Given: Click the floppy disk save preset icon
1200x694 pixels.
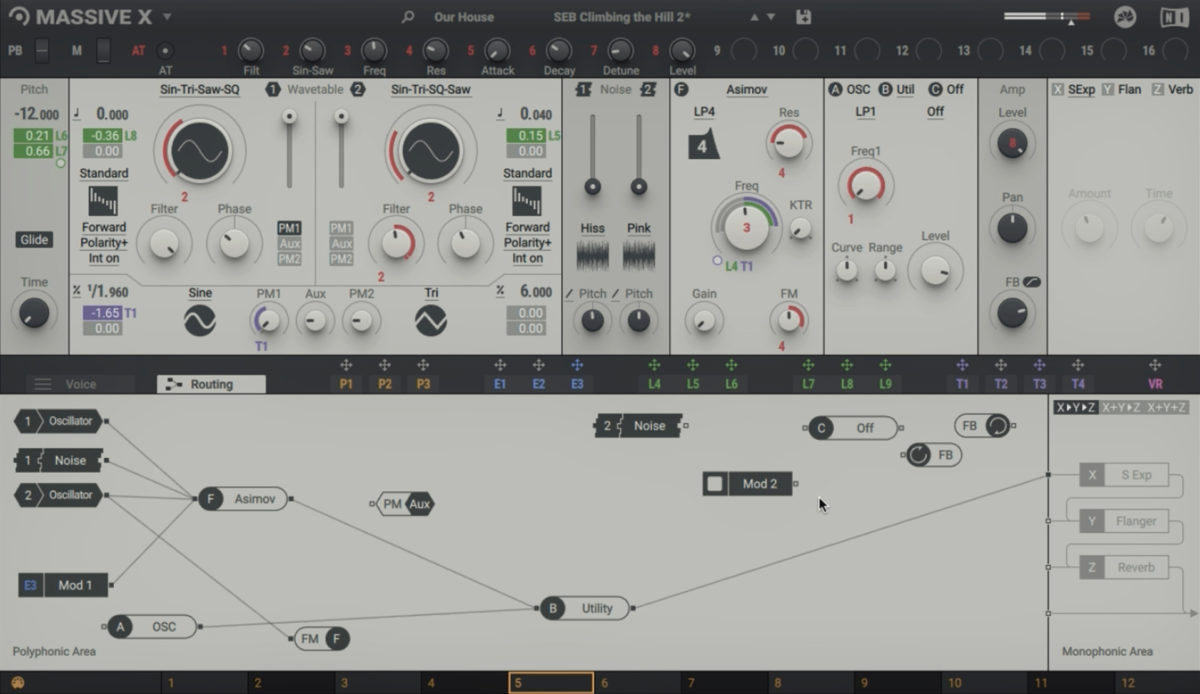Looking at the screenshot, I should (x=803, y=17).
